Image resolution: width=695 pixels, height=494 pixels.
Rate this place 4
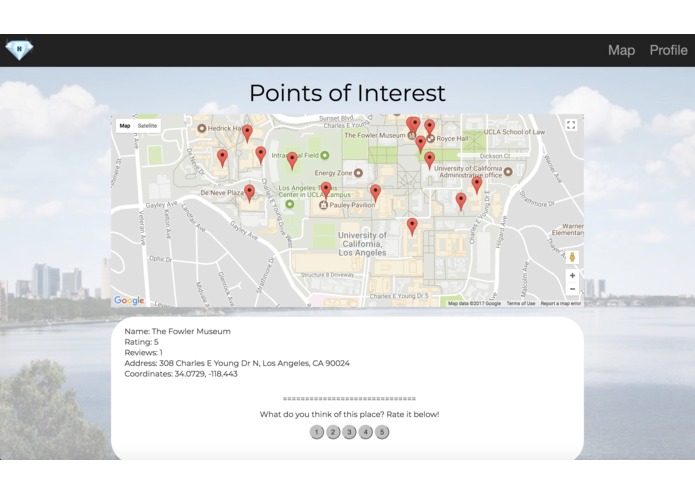(366, 432)
